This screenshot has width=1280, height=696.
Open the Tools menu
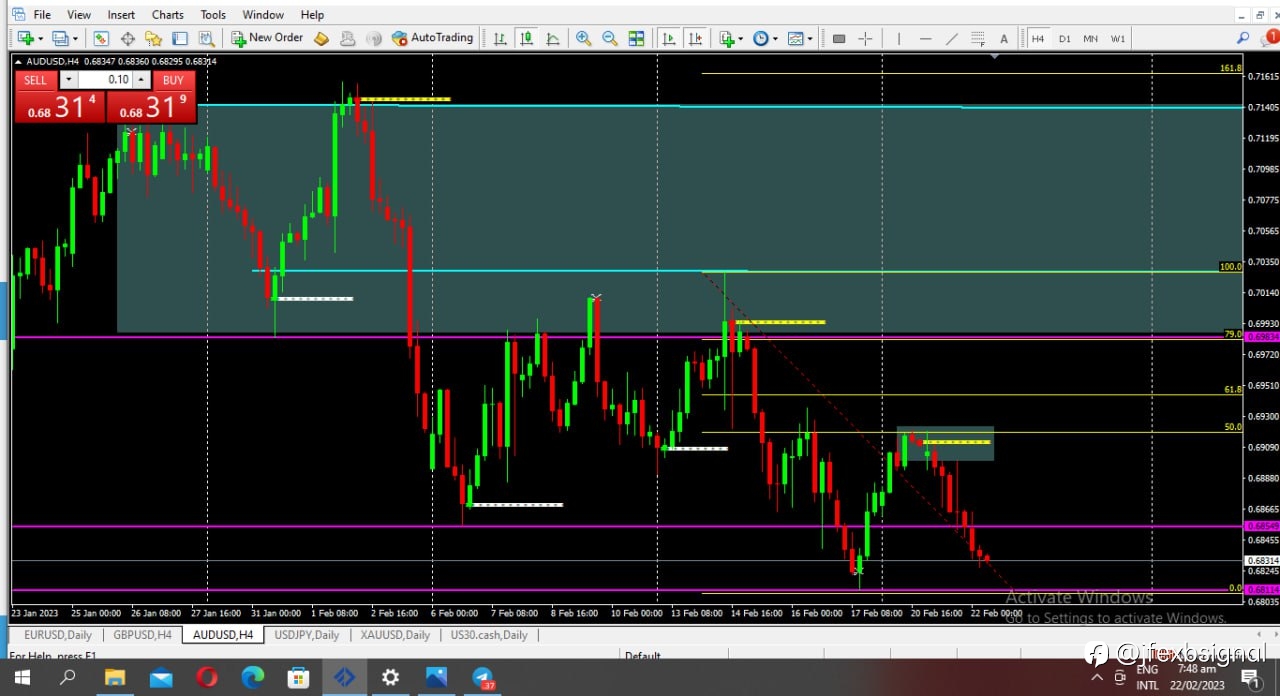[213, 14]
